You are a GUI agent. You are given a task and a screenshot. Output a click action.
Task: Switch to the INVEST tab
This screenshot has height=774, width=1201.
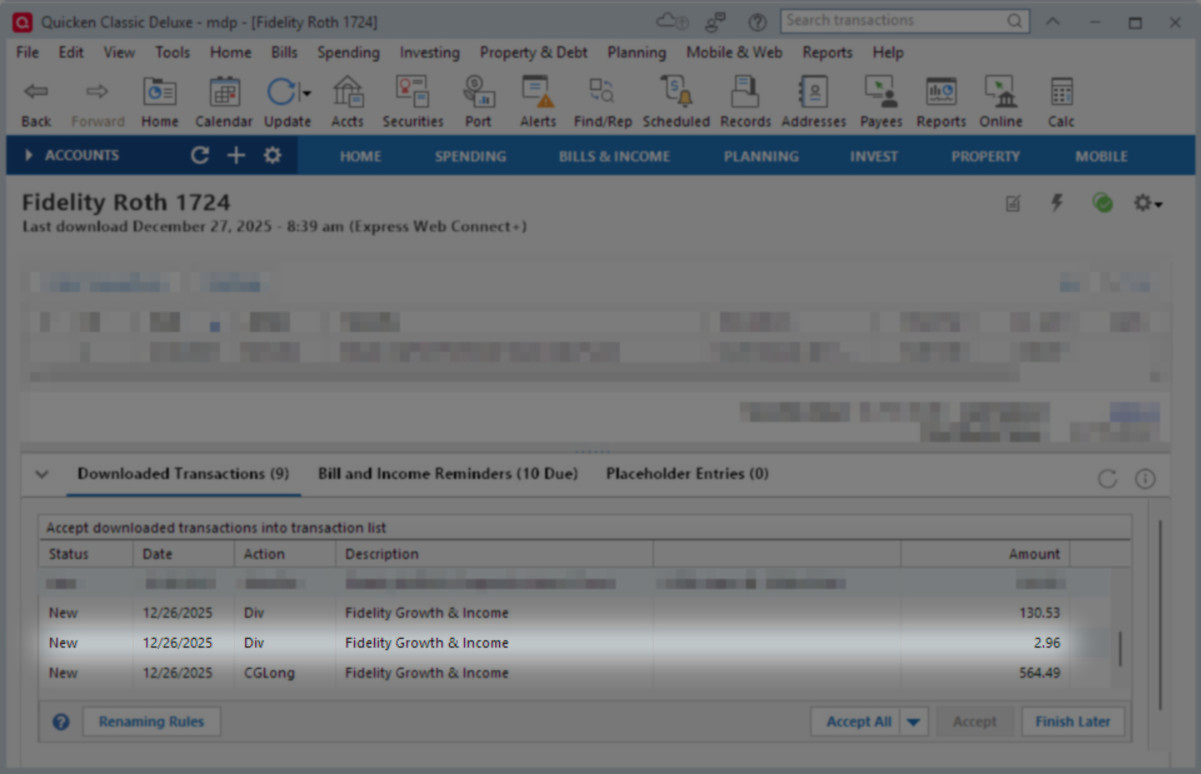[x=874, y=156]
